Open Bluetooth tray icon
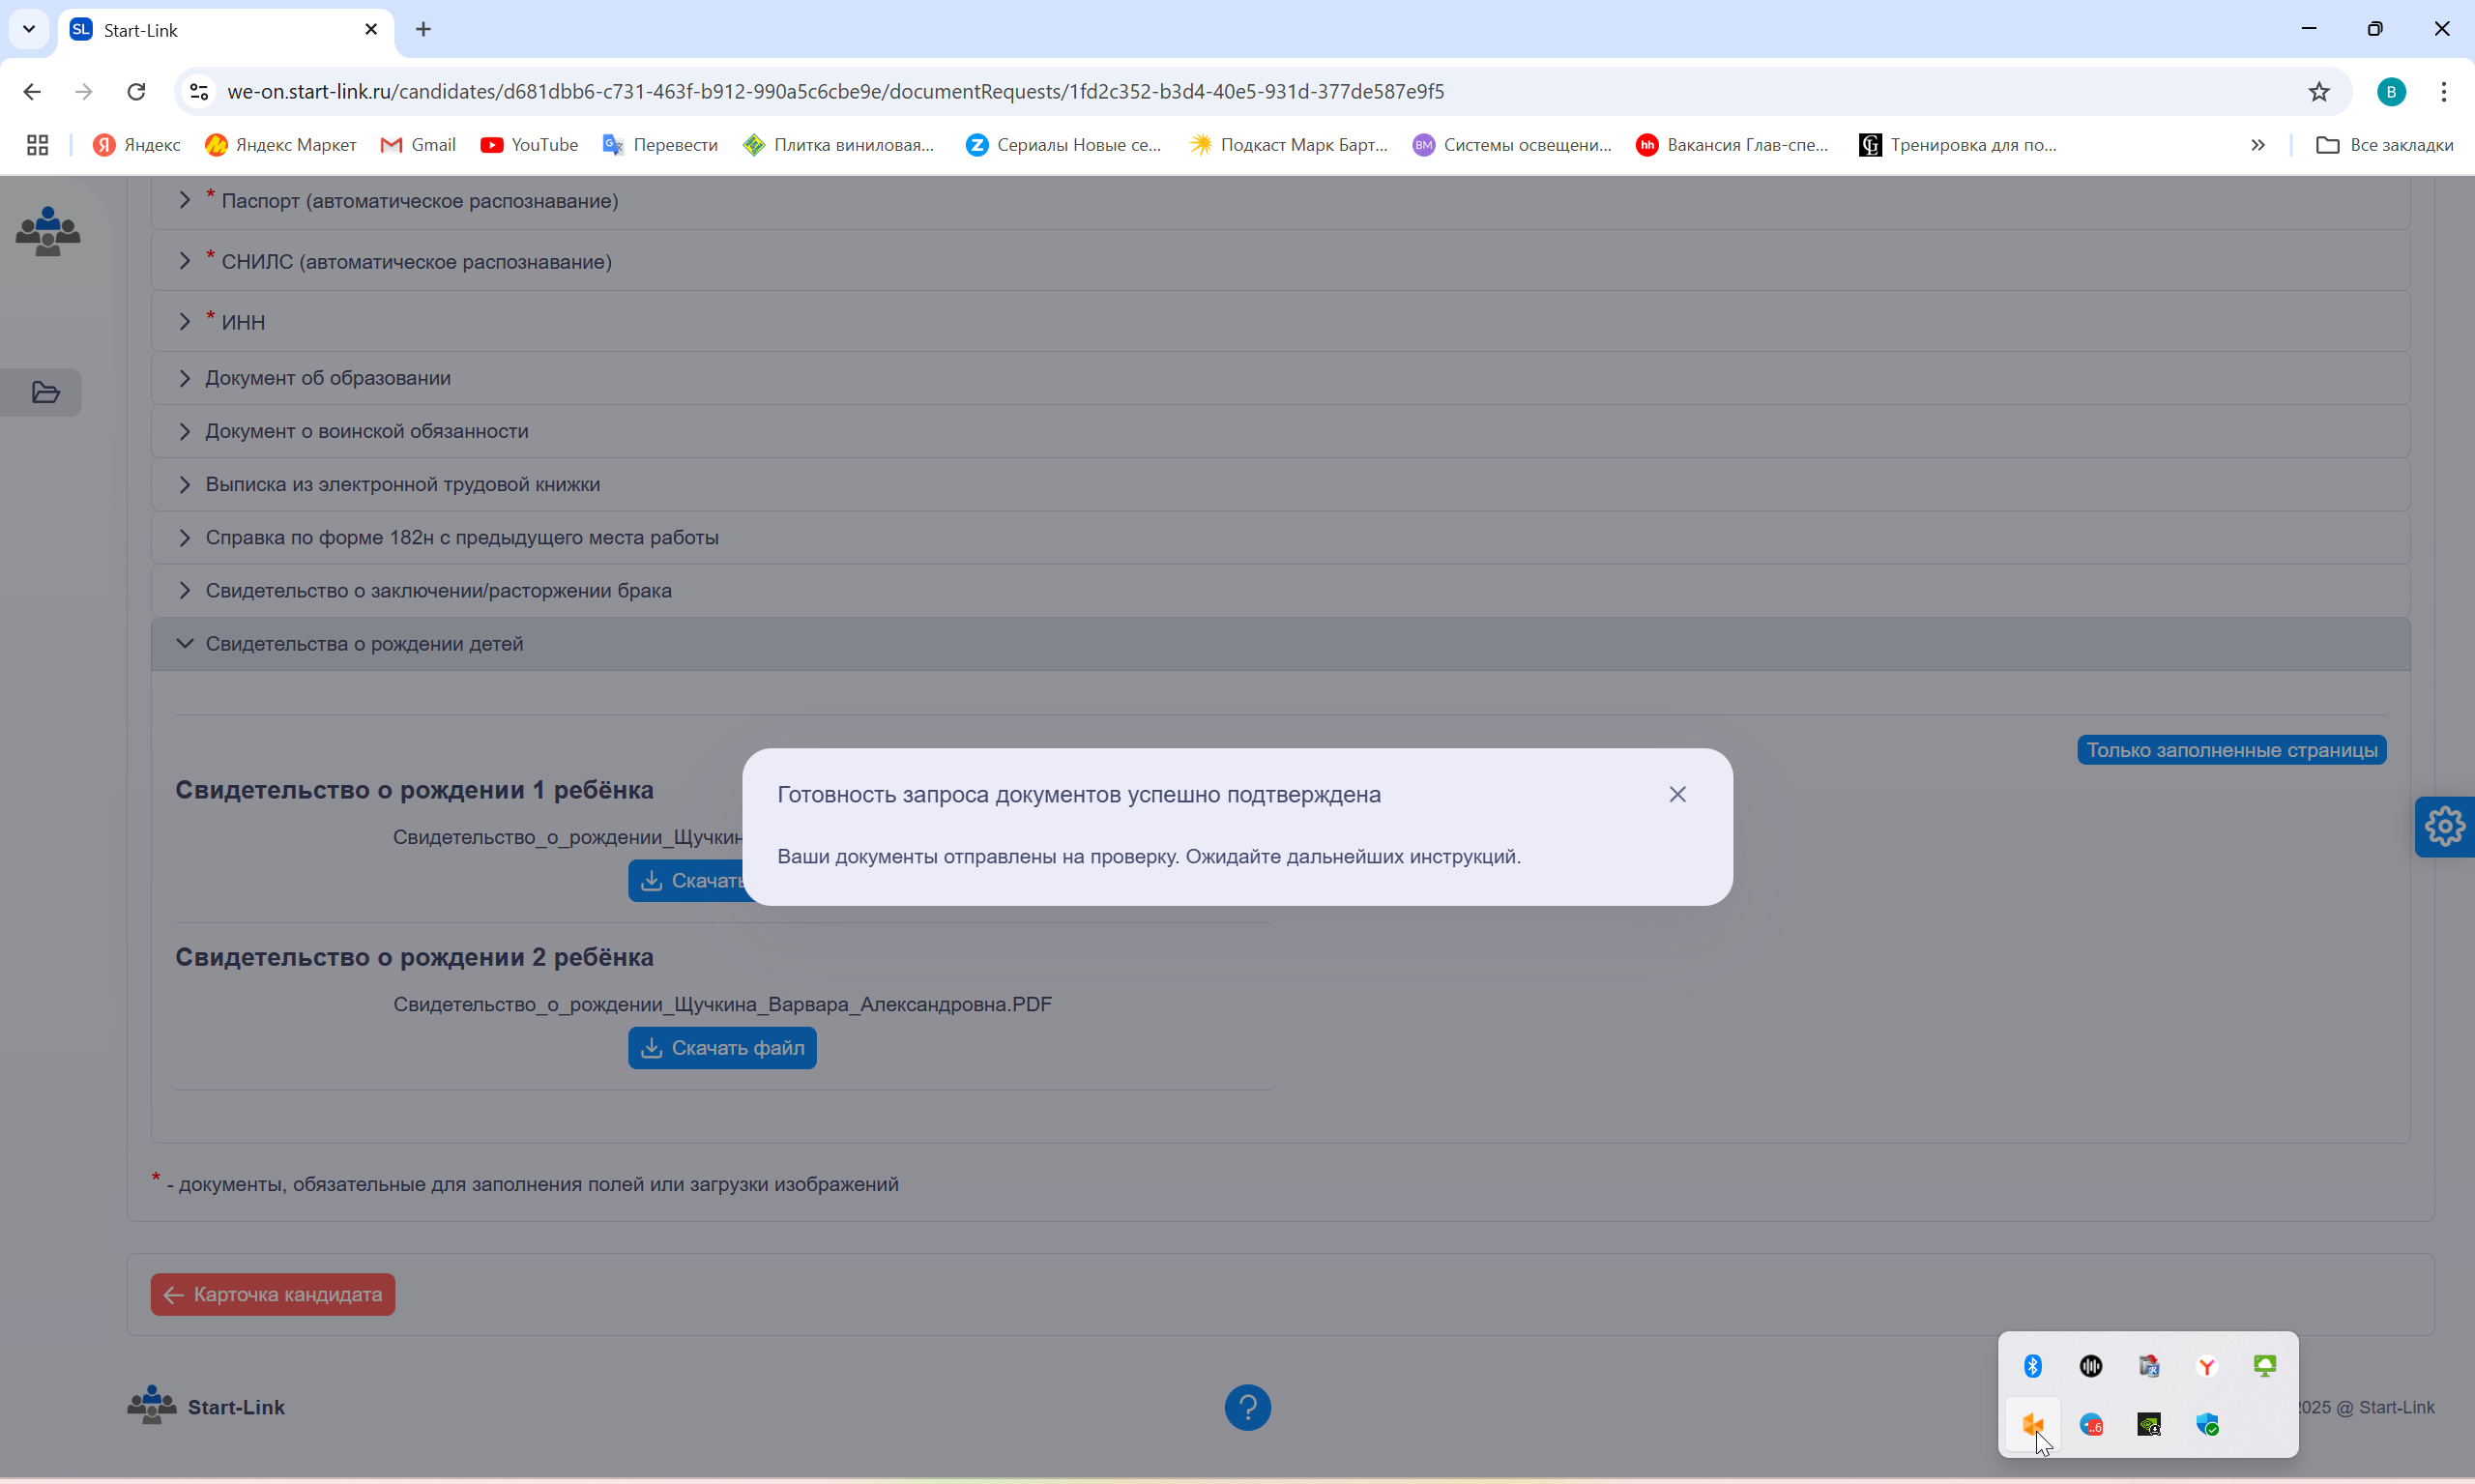 click(2032, 1365)
